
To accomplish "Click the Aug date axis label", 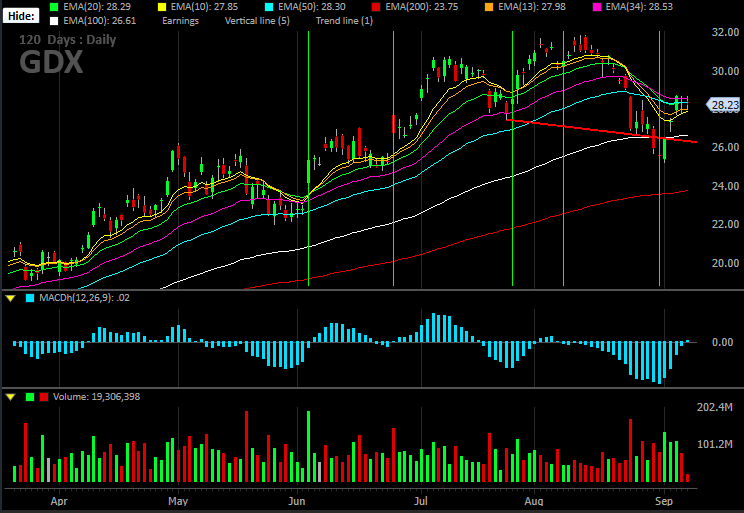I will point(534,501).
